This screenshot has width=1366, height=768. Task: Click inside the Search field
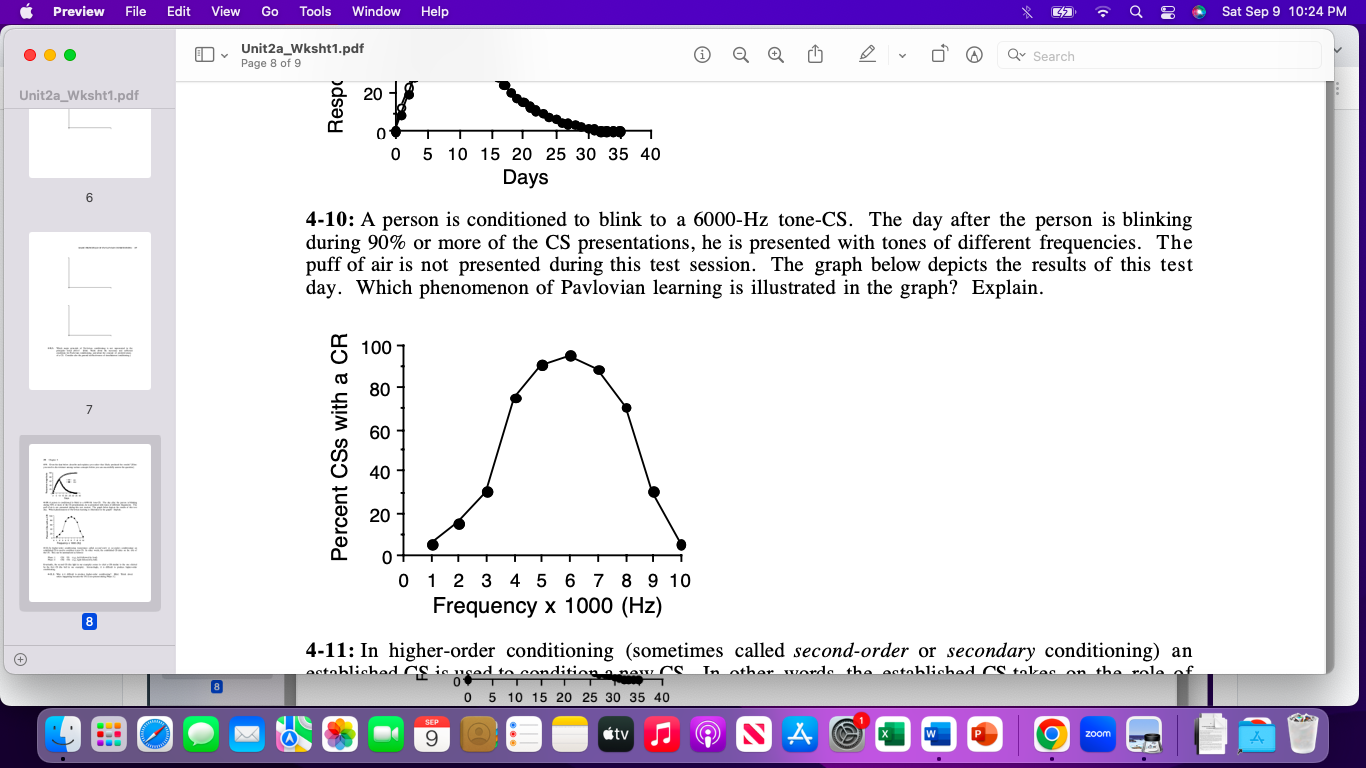1150,55
